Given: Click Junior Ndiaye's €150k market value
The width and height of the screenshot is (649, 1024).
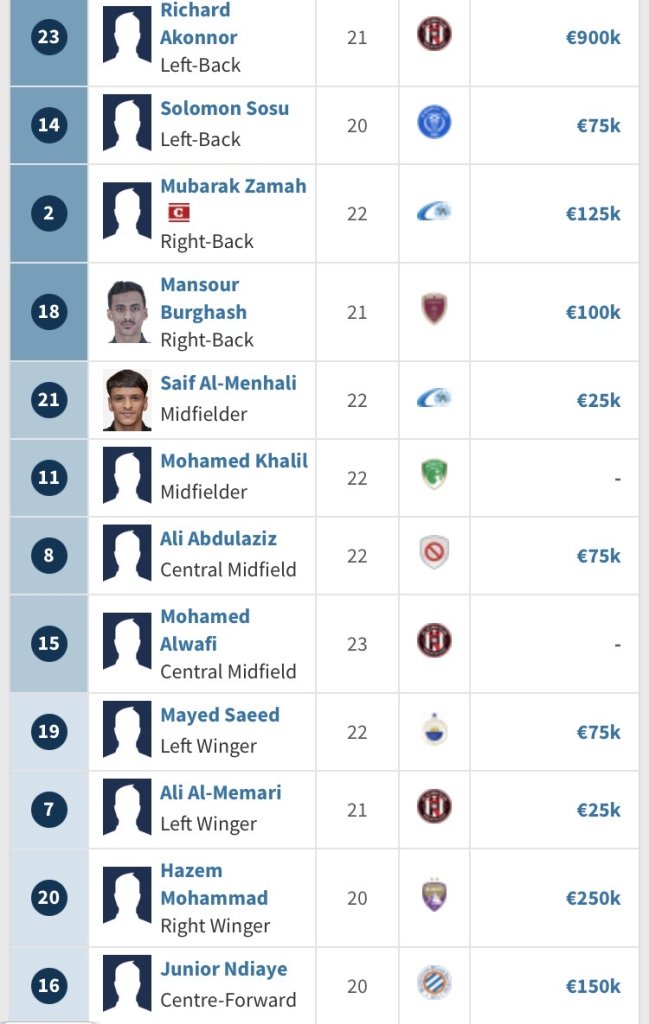Looking at the screenshot, I should point(593,986).
